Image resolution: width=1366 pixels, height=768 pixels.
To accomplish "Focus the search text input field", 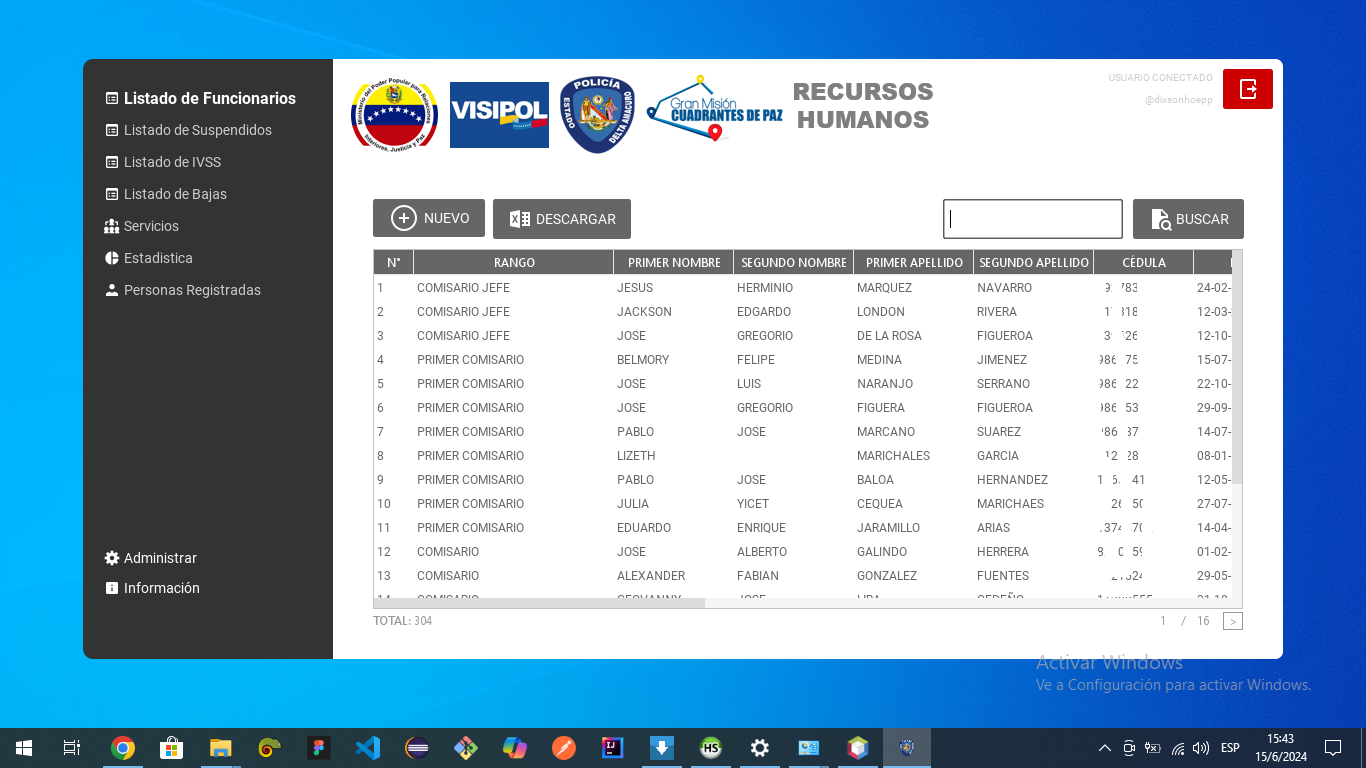I will coord(1032,219).
